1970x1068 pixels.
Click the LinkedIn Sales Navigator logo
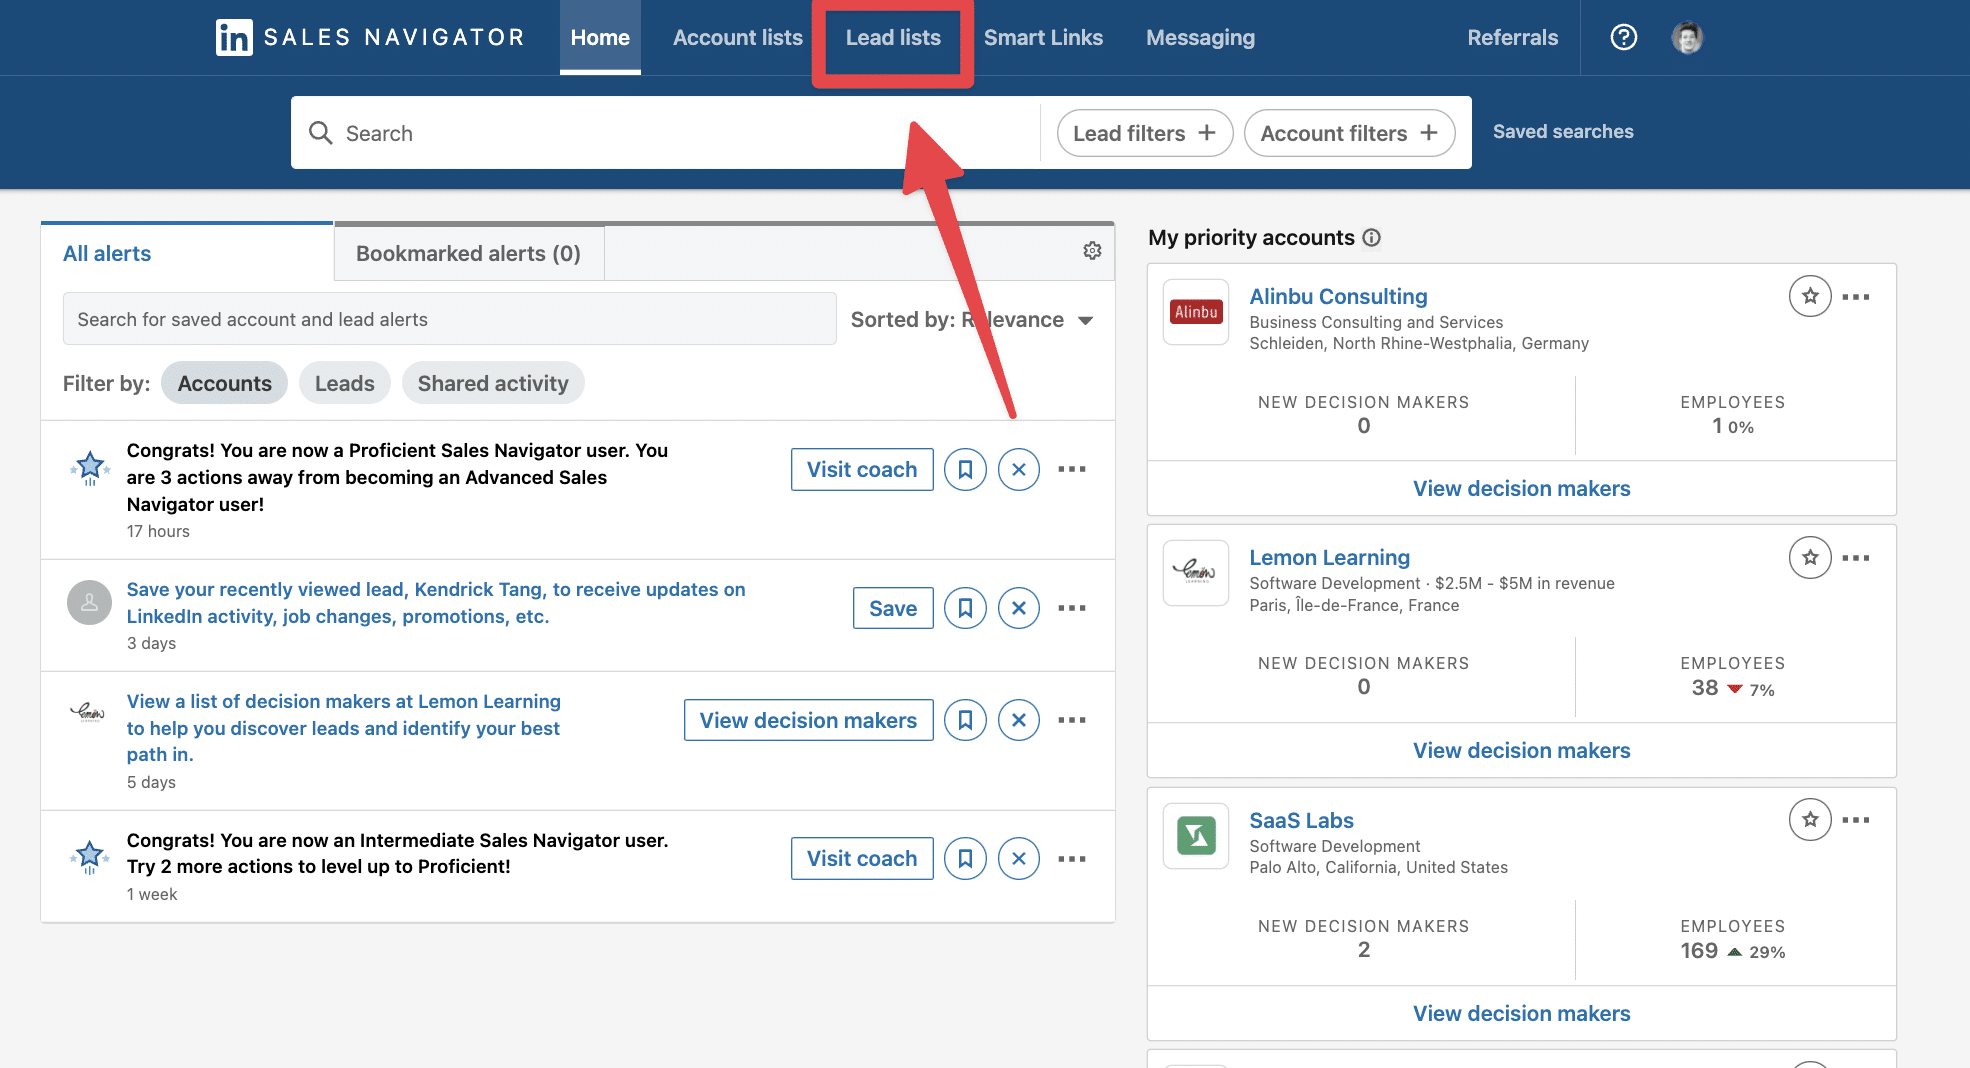(x=370, y=38)
